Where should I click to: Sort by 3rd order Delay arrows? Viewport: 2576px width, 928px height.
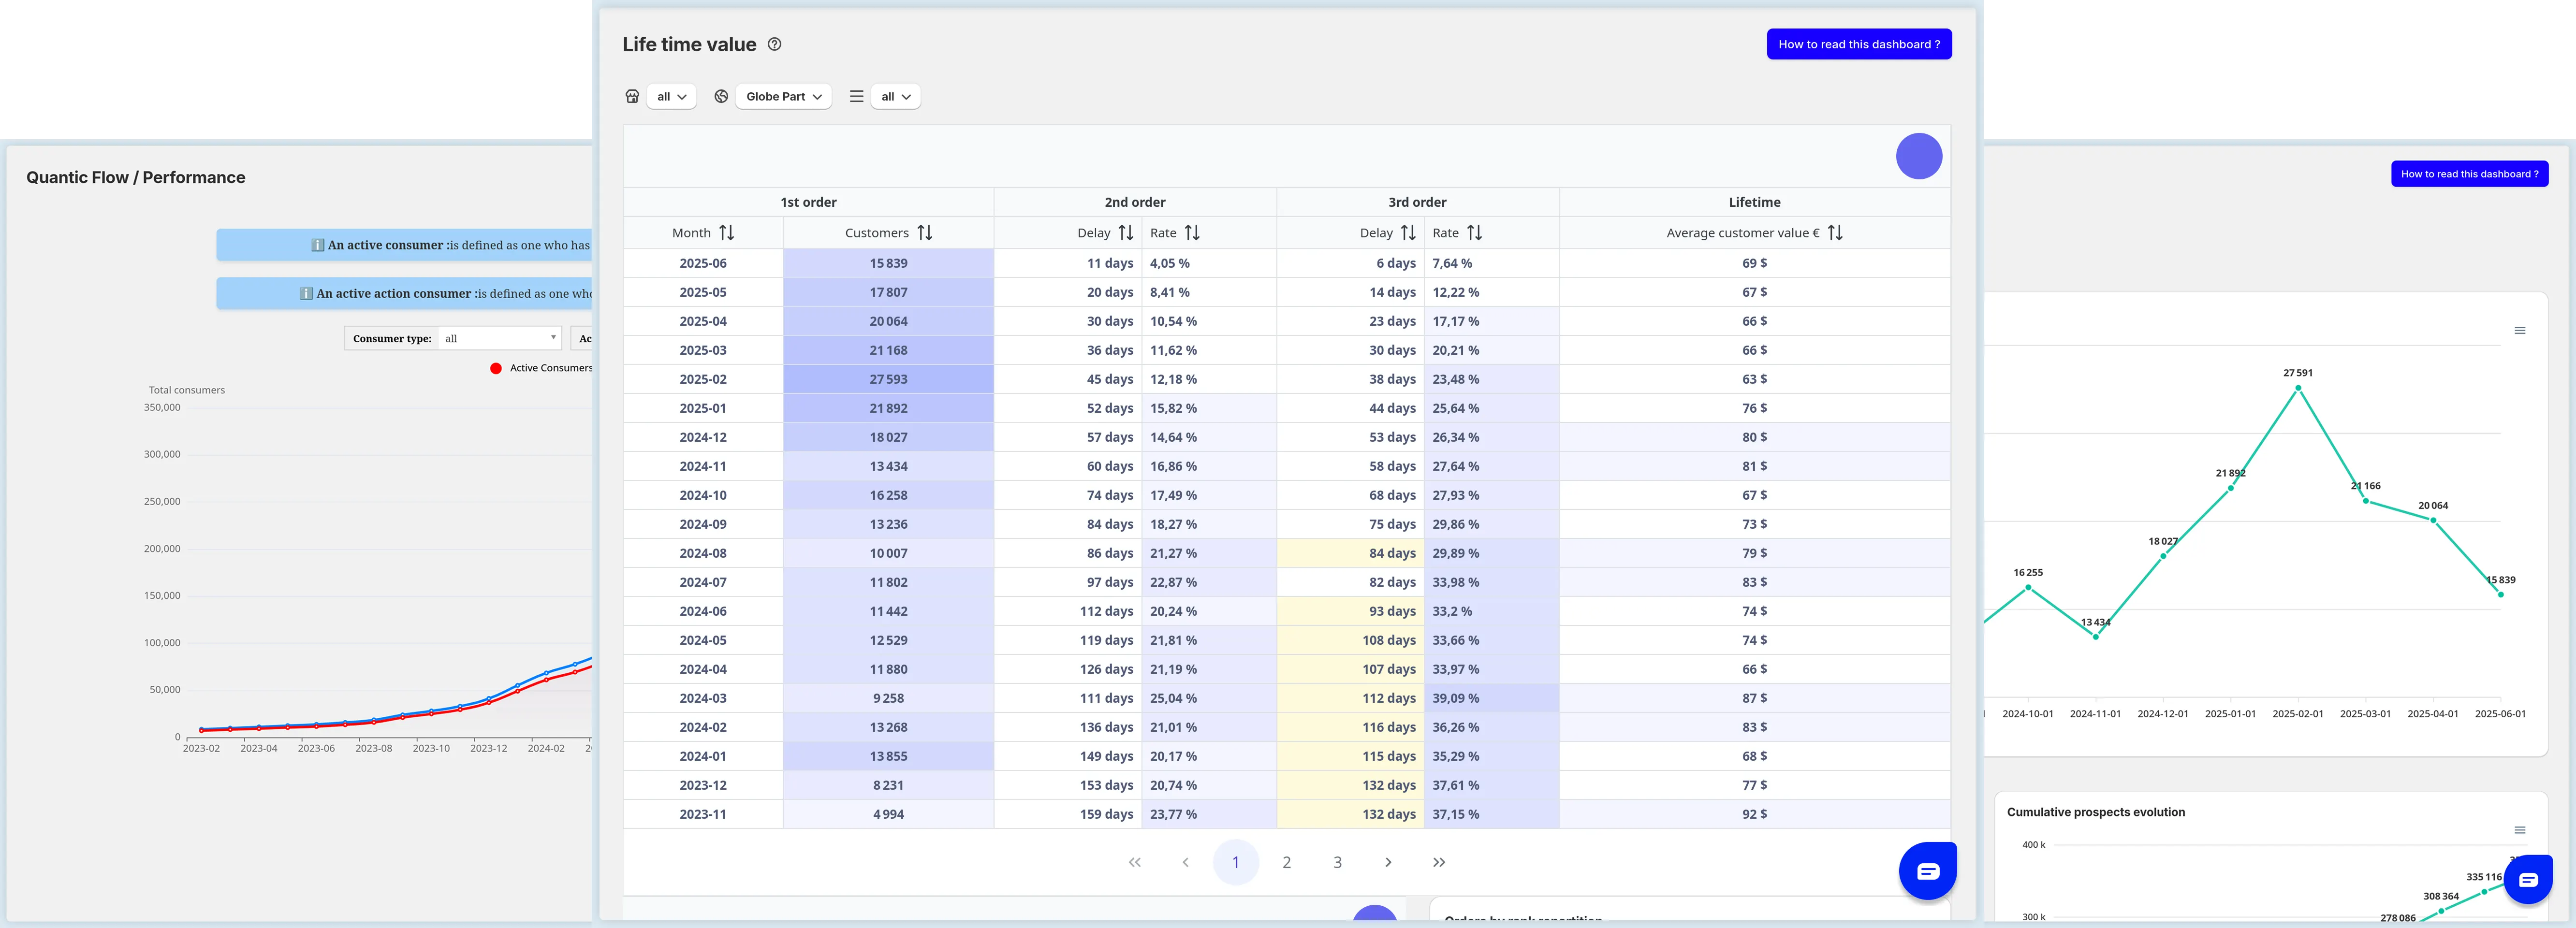[1408, 233]
